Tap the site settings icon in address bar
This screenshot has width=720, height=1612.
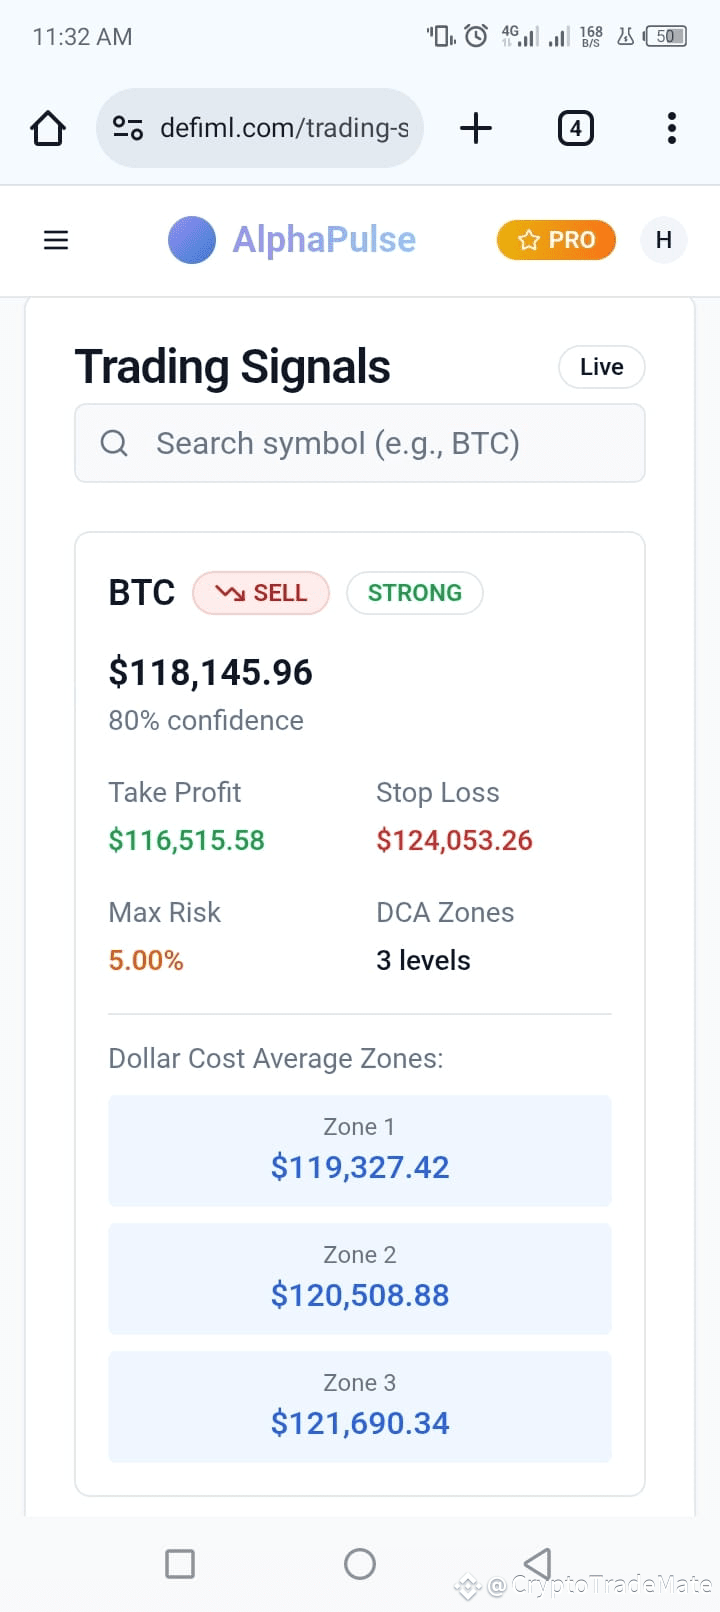point(128,128)
